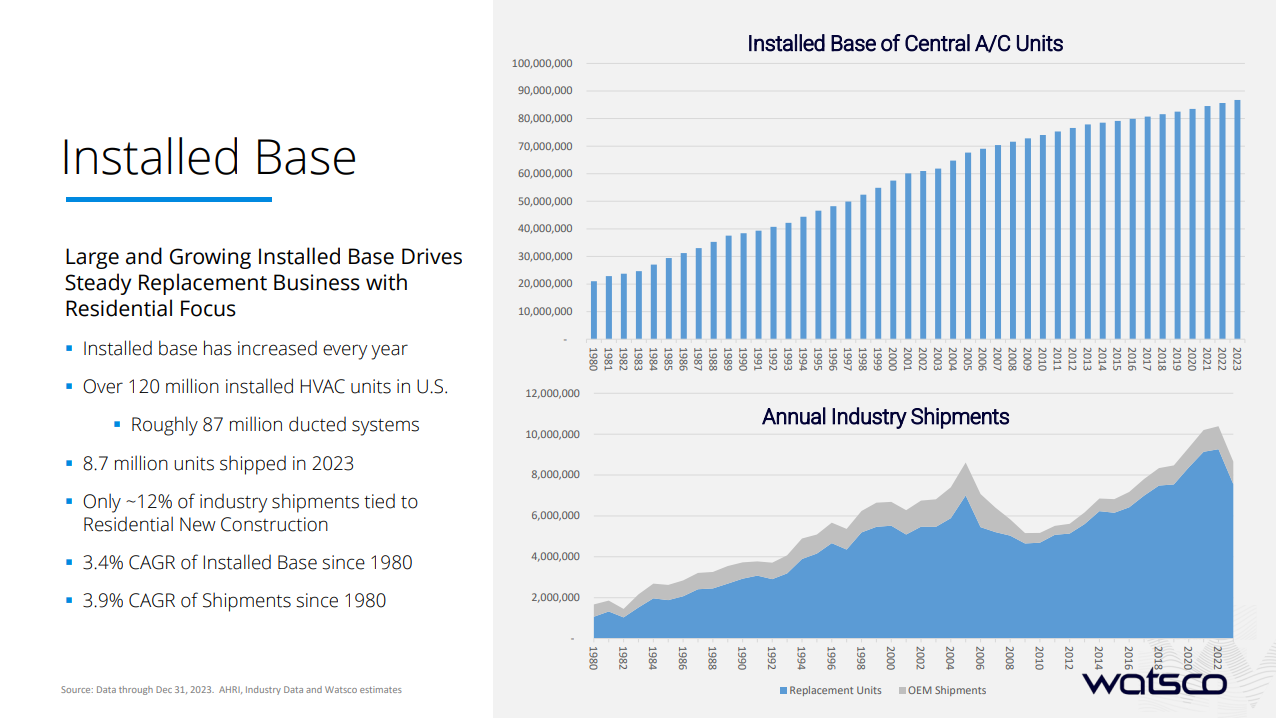Click the blue underline bar below the title
The width and height of the screenshot is (1276, 718).
(168, 199)
